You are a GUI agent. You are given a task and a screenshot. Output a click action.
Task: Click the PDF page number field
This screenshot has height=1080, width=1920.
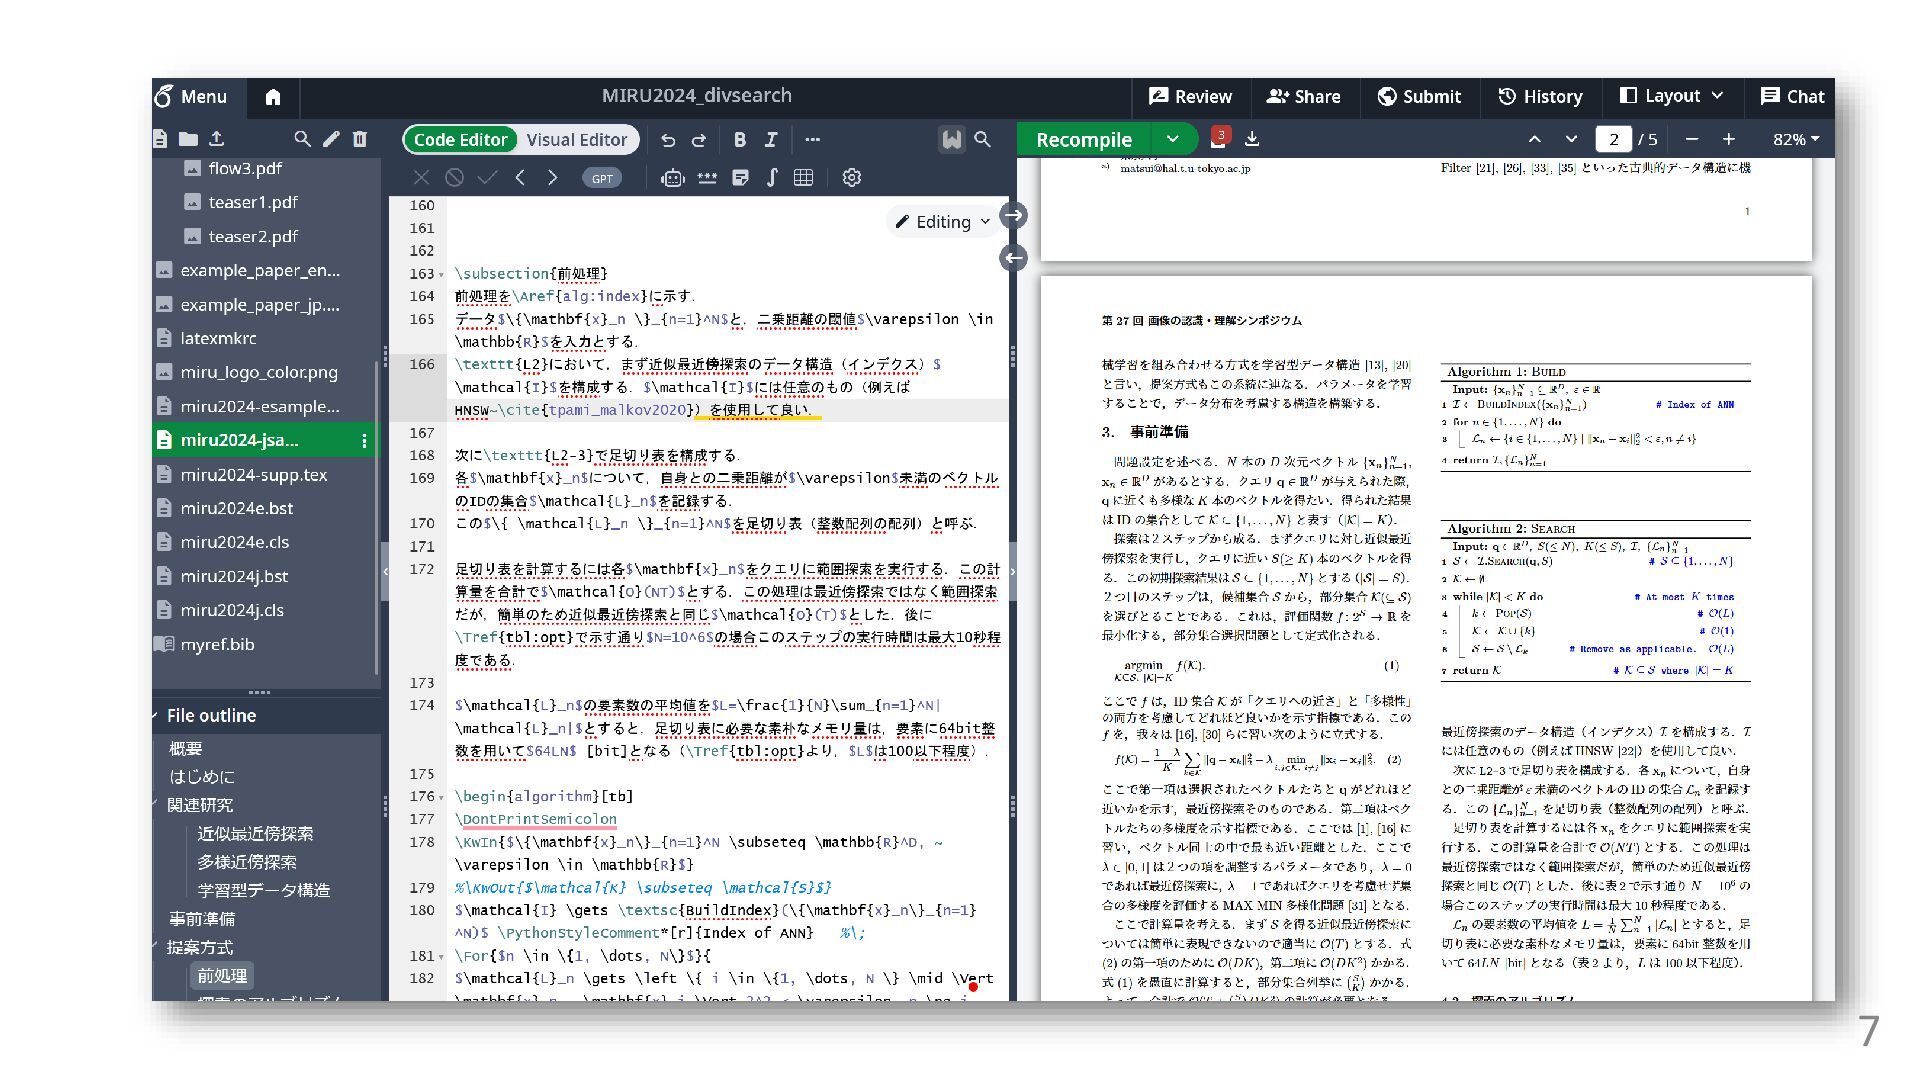click(1613, 140)
